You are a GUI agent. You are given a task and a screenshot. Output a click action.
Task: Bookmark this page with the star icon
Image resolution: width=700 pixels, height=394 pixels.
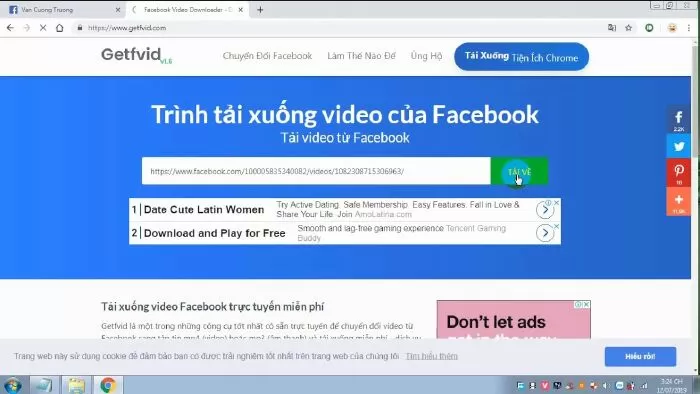629,28
